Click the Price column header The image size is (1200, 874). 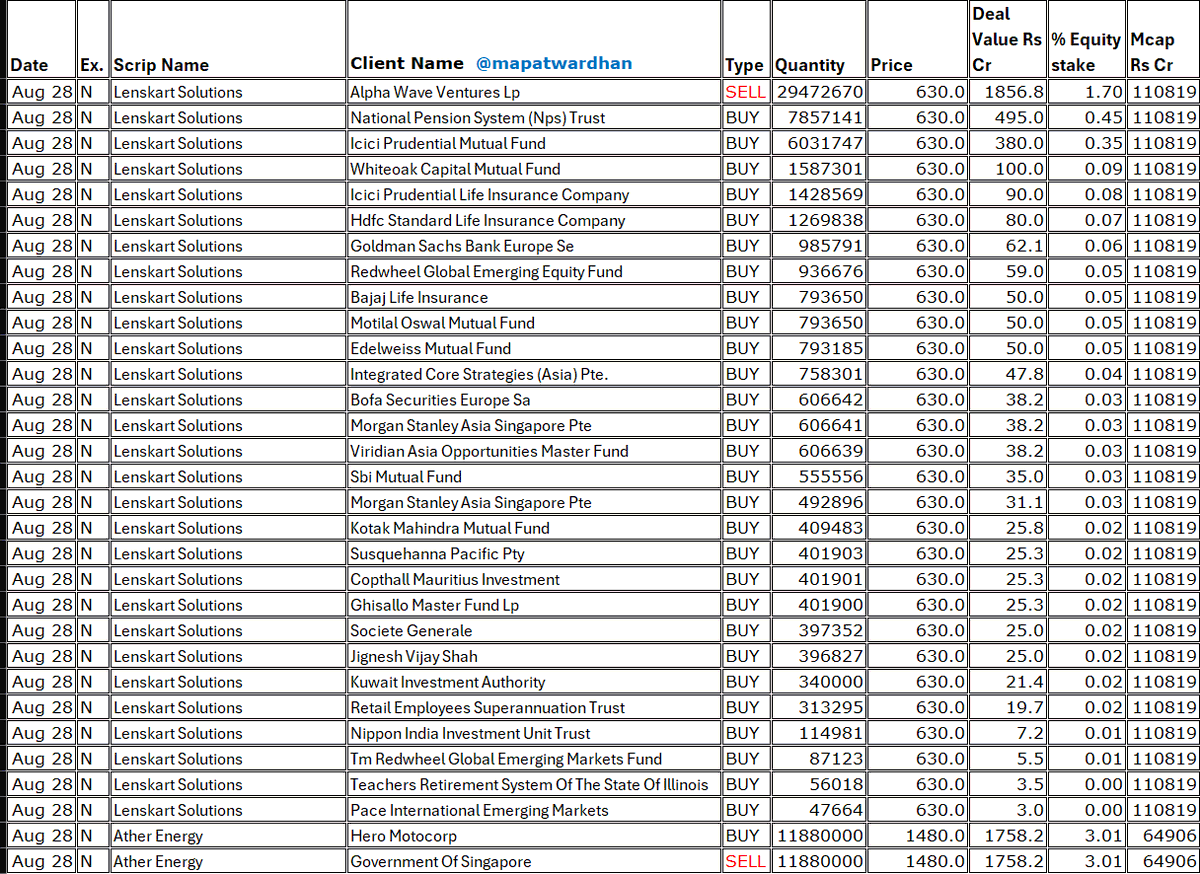918,40
